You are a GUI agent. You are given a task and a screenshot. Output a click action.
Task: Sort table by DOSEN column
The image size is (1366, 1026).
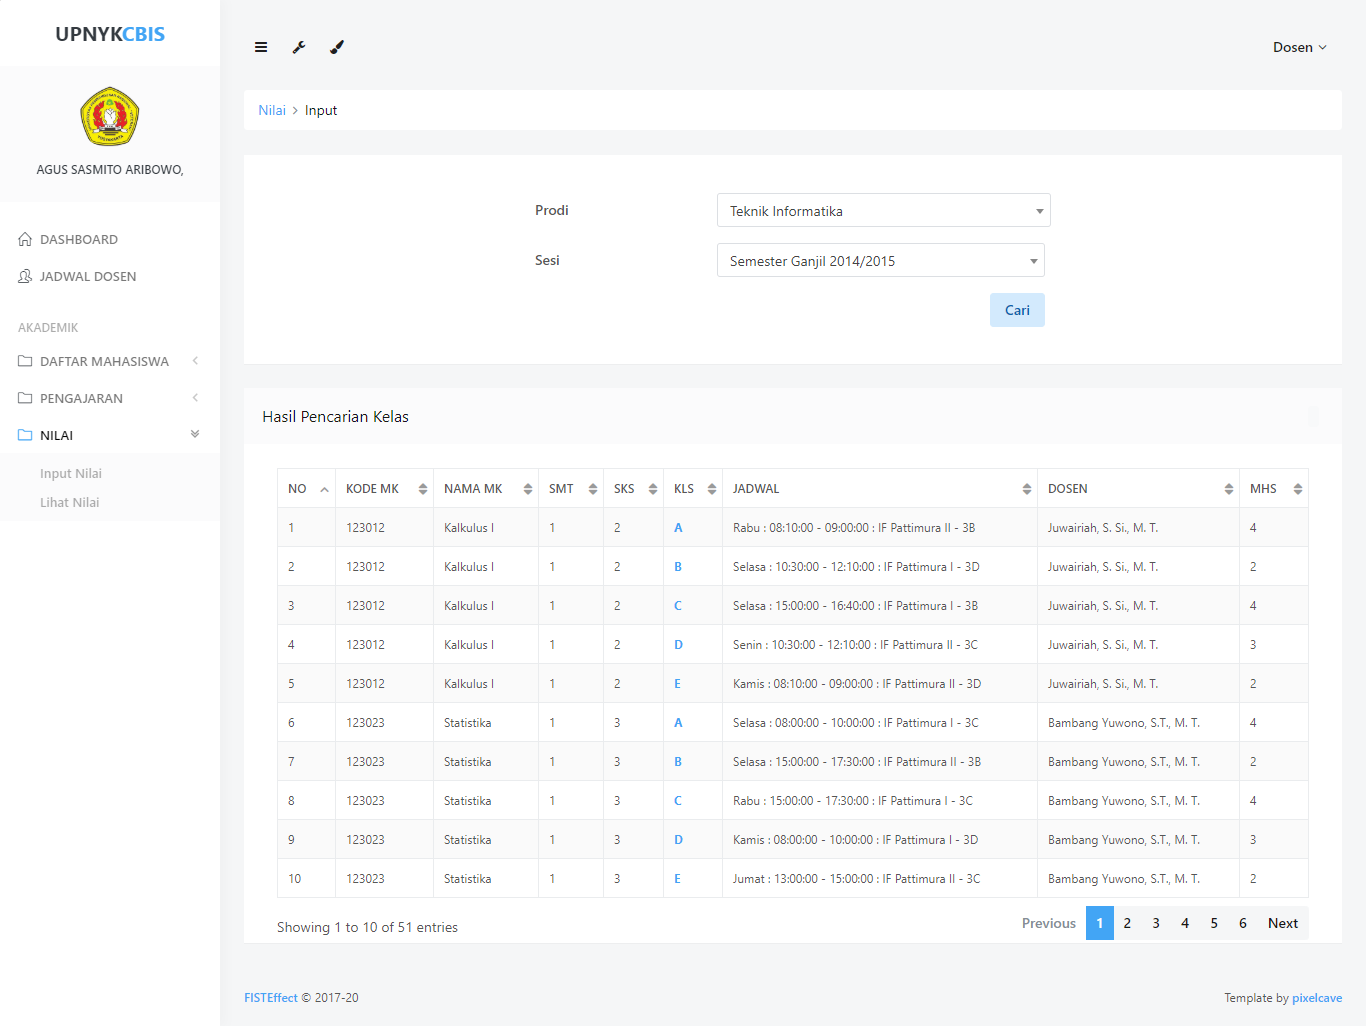1138,489
